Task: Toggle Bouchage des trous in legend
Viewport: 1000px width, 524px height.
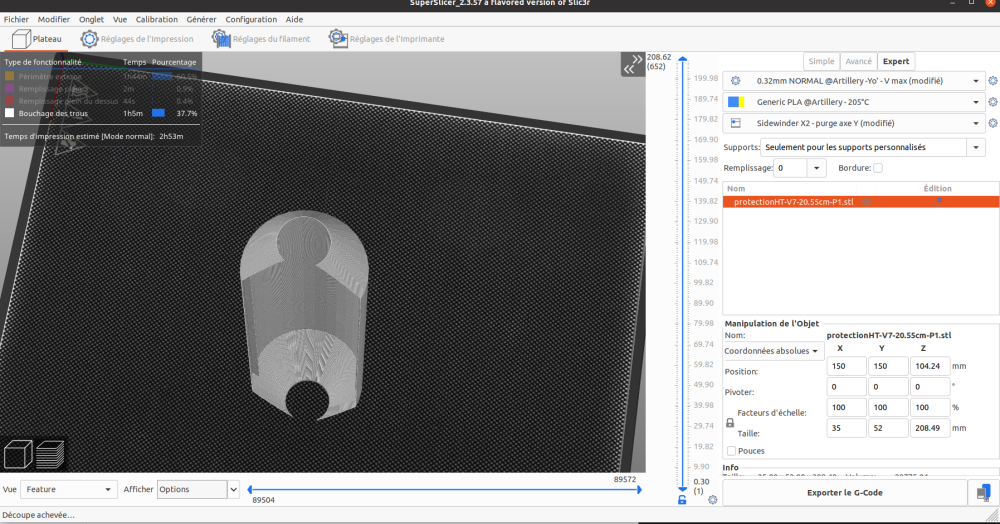Action: (x=47, y=113)
